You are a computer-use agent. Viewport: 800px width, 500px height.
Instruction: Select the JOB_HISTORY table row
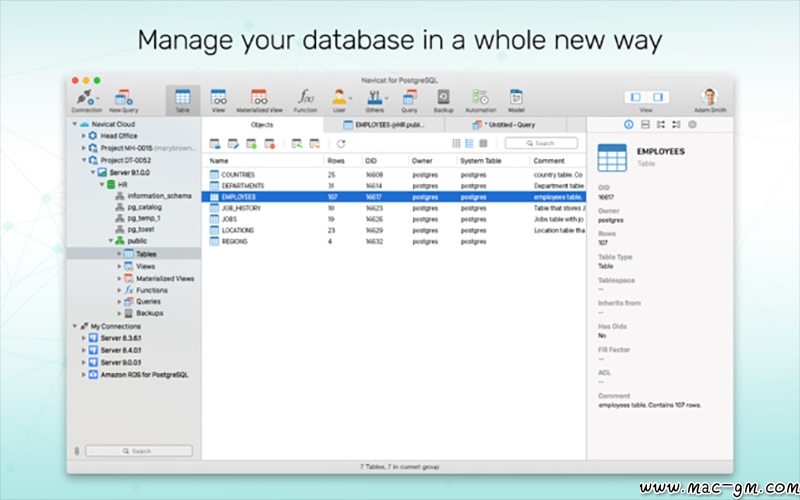pyautogui.click(x=393, y=208)
